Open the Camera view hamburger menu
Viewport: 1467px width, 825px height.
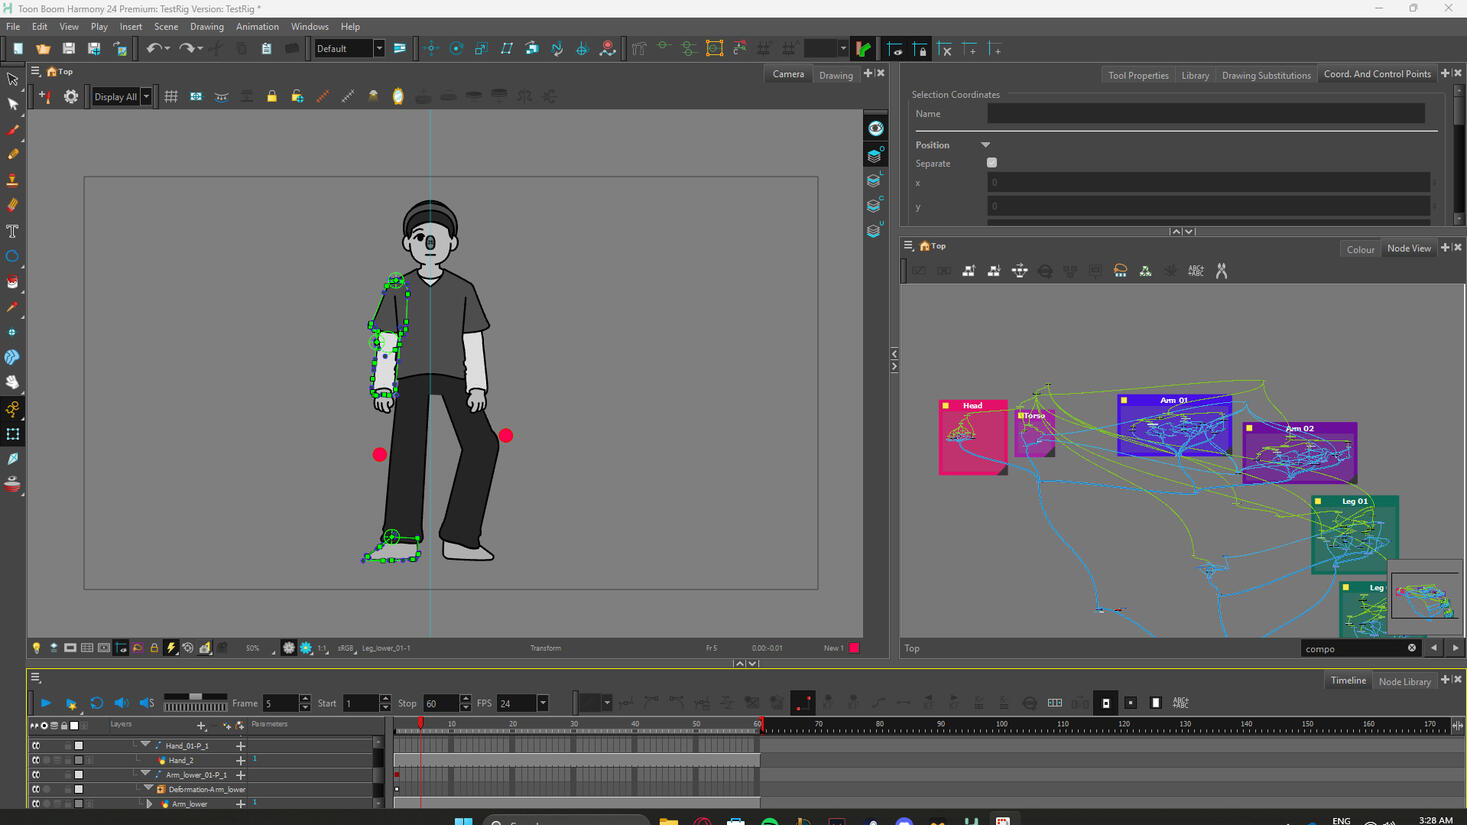(35, 72)
